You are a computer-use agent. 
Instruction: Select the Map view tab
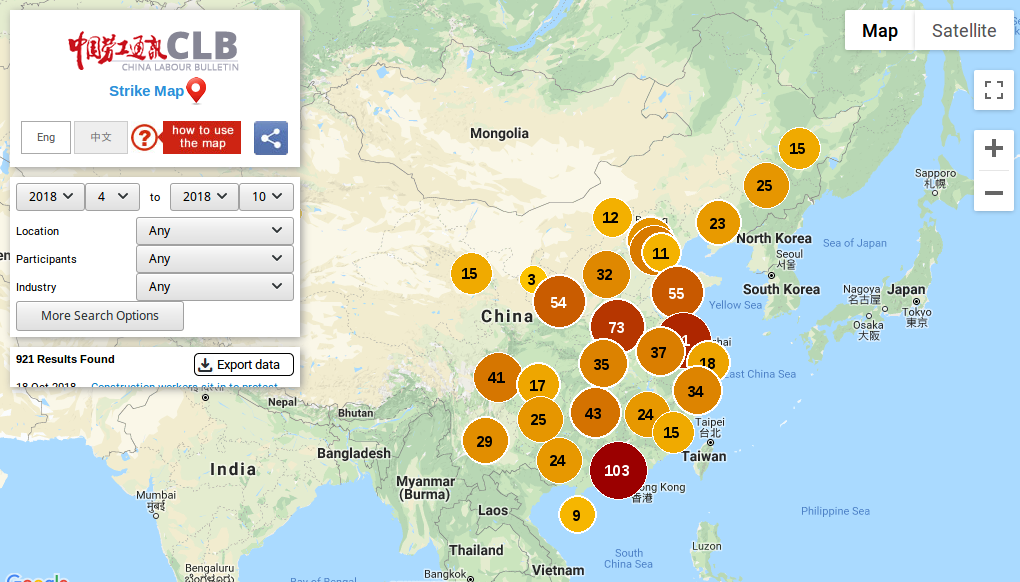pyautogui.click(x=880, y=31)
